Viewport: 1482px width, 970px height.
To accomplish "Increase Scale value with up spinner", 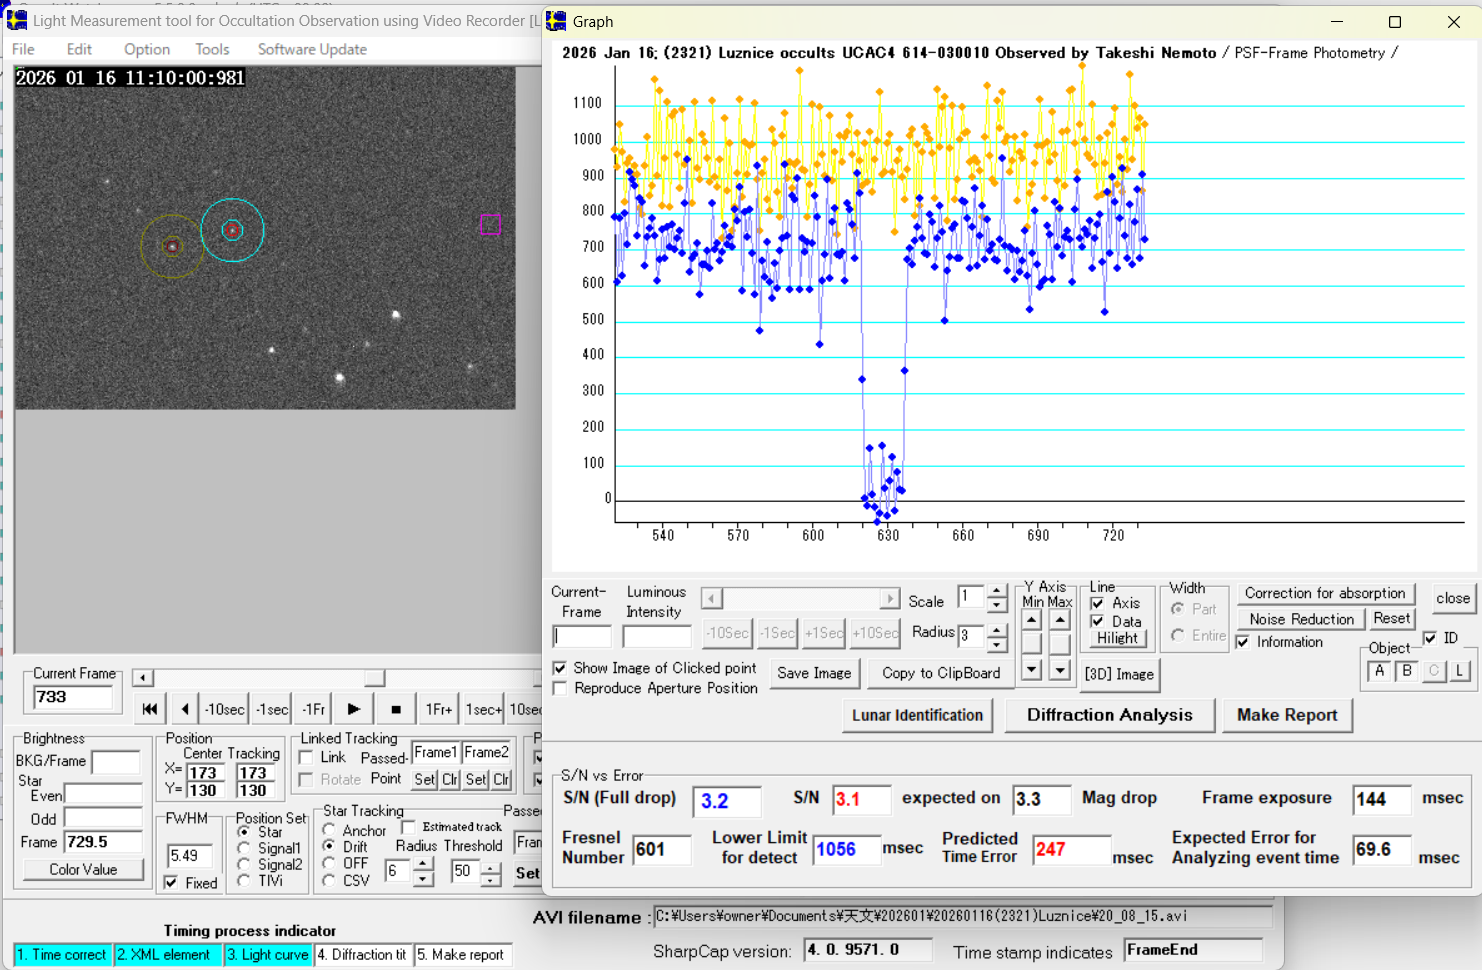I will click(996, 592).
